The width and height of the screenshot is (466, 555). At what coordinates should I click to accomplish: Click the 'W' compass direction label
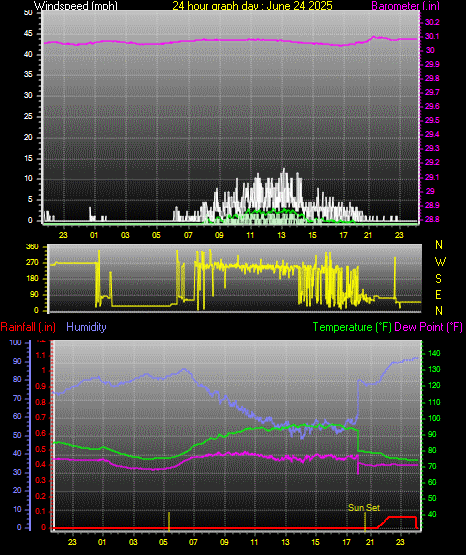click(x=440, y=262)
